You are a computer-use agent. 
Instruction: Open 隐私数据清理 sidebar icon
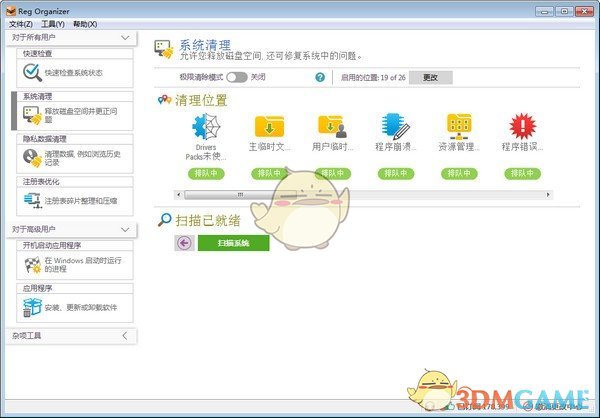pyautogui.click(x=32, y=158)
